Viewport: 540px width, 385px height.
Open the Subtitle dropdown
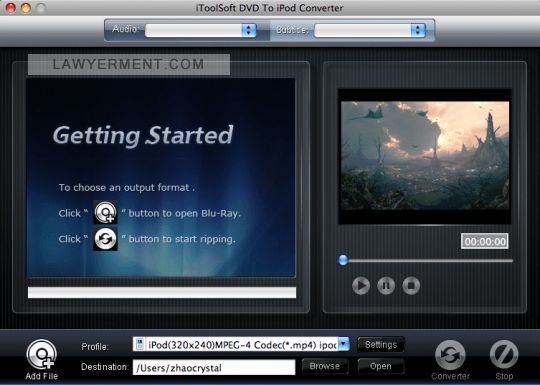370,30
